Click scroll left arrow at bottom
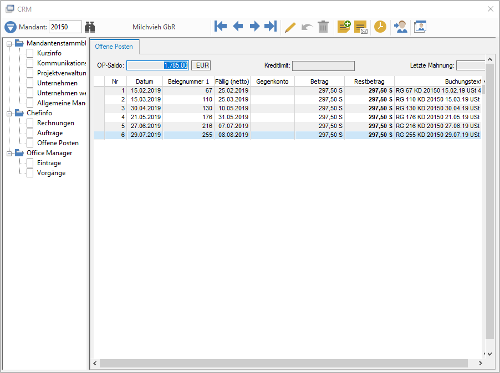The image size is (500, 373). coord(95,363)
